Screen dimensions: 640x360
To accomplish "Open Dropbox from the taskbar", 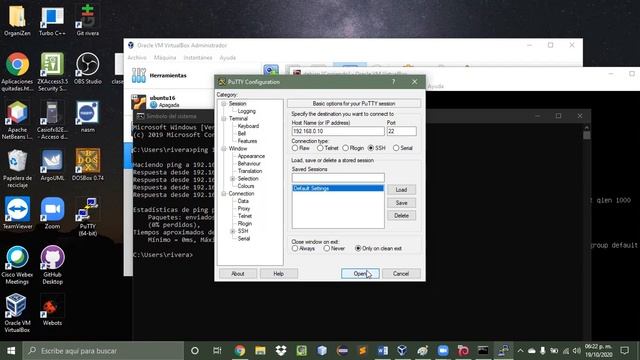I will (281, 351).
